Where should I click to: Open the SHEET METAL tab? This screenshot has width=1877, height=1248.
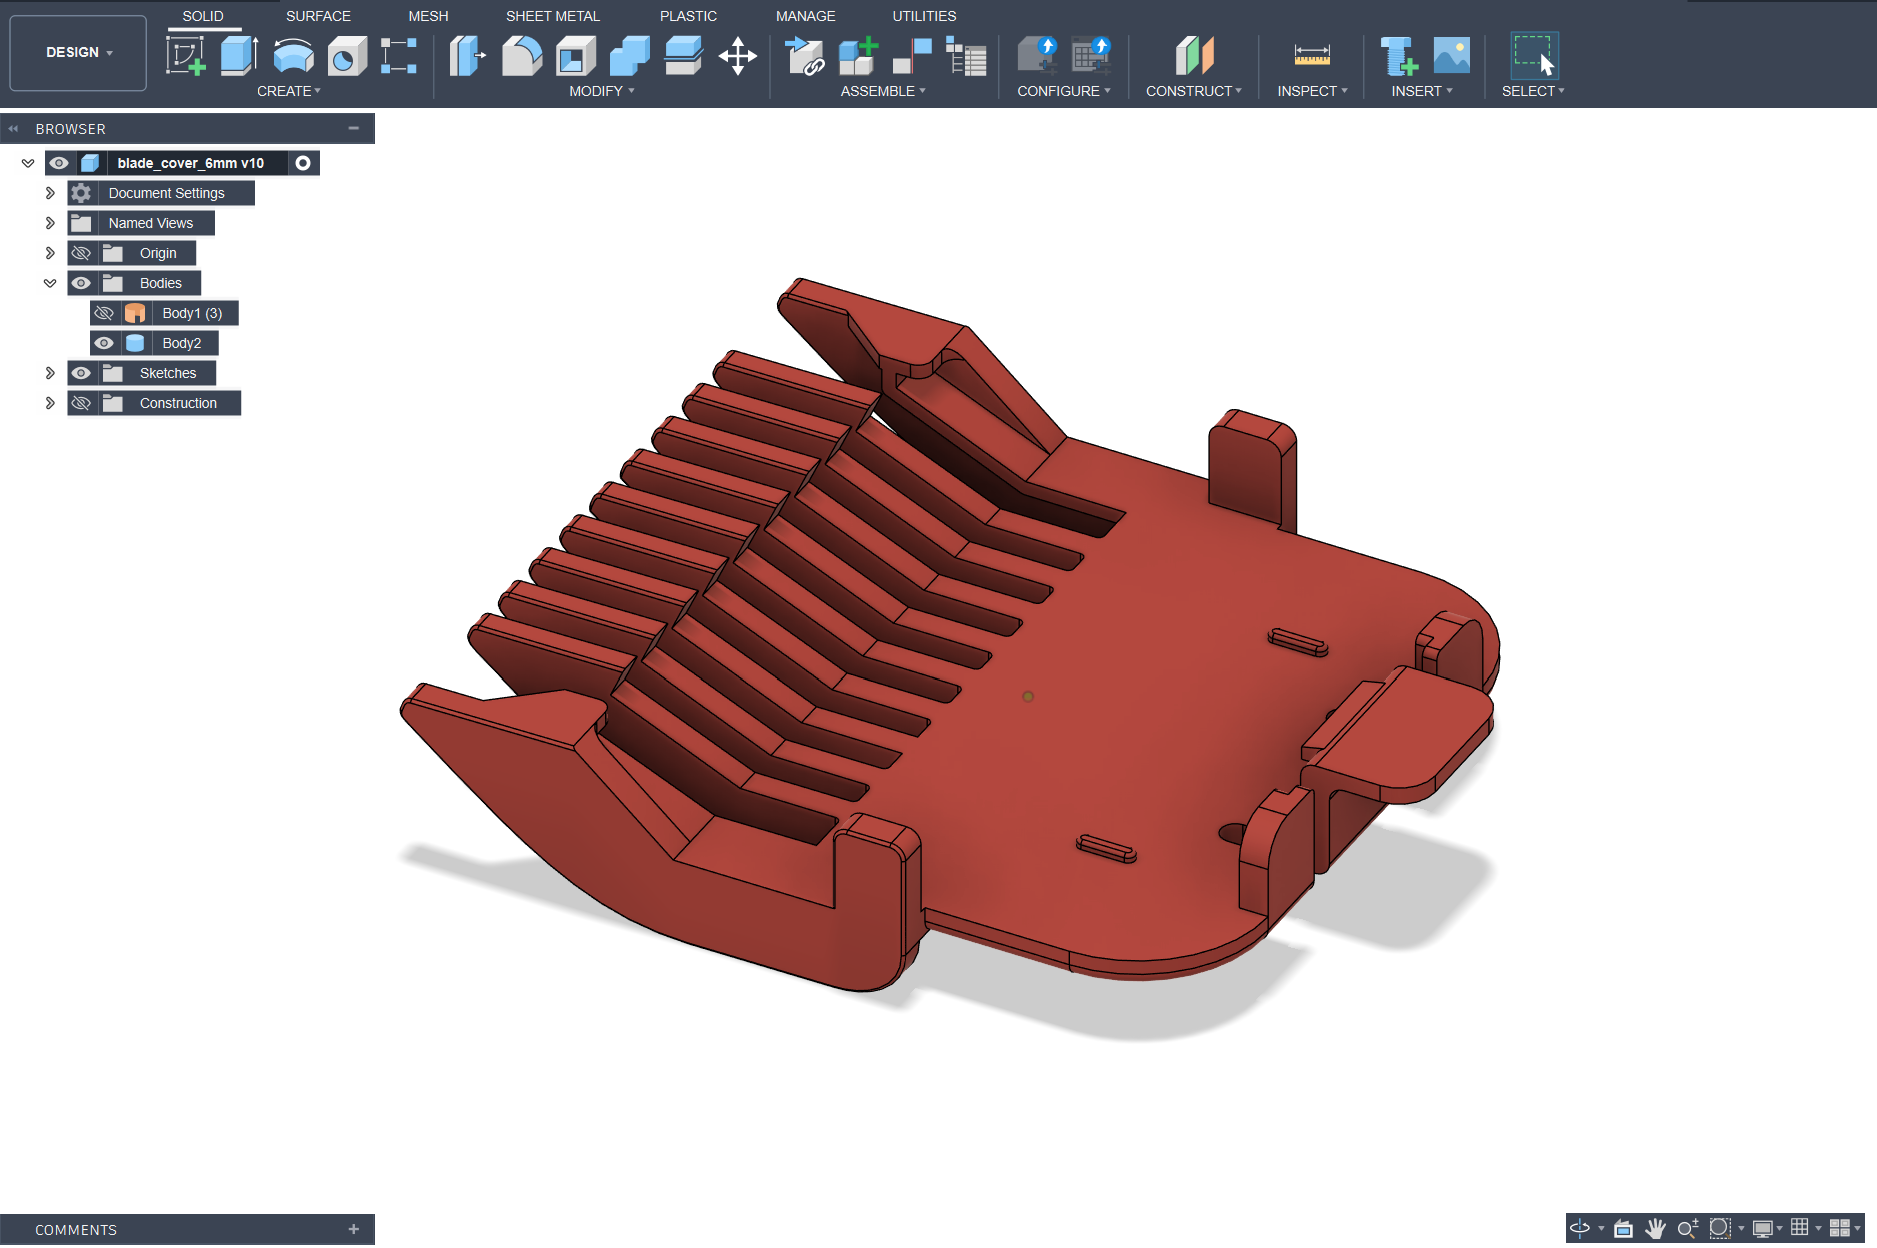(553, 16)
